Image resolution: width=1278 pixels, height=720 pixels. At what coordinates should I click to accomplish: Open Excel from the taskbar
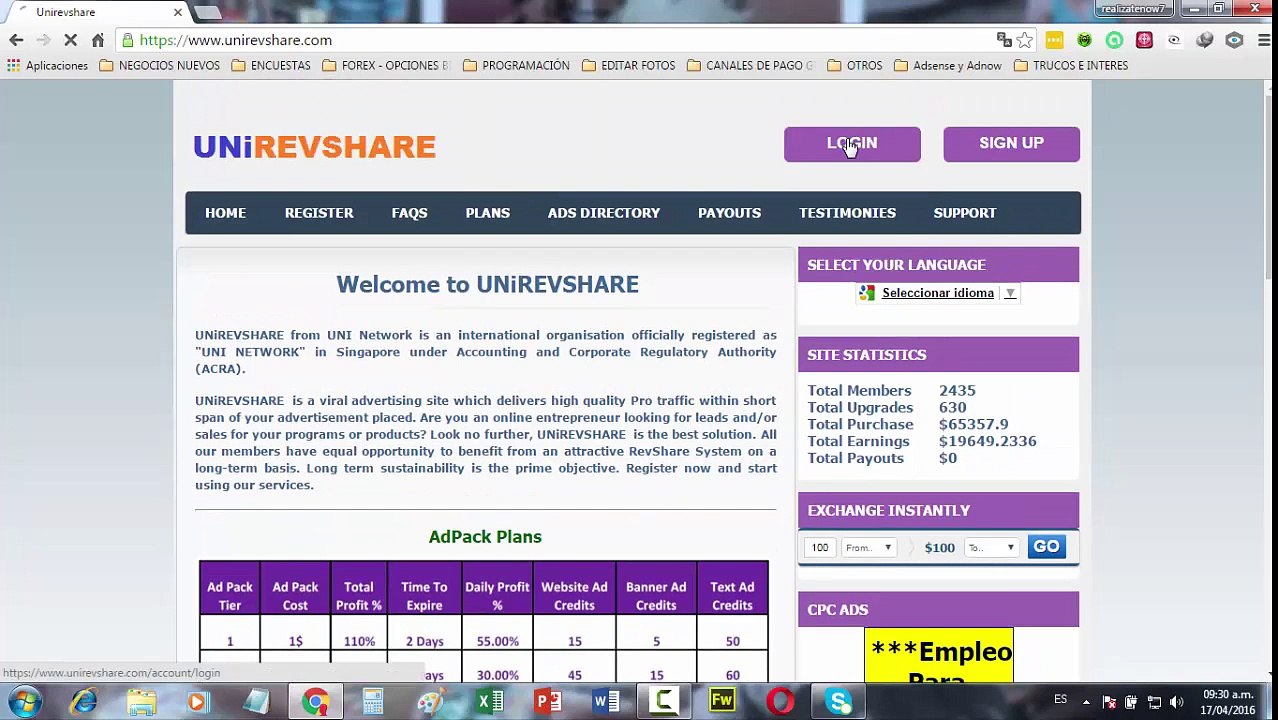pos(489,701)
